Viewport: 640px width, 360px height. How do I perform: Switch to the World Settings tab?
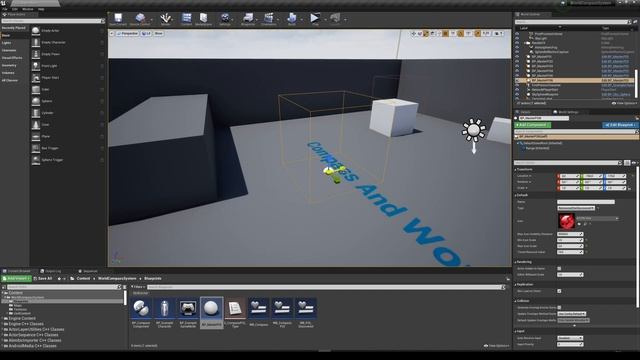(566, 112)
